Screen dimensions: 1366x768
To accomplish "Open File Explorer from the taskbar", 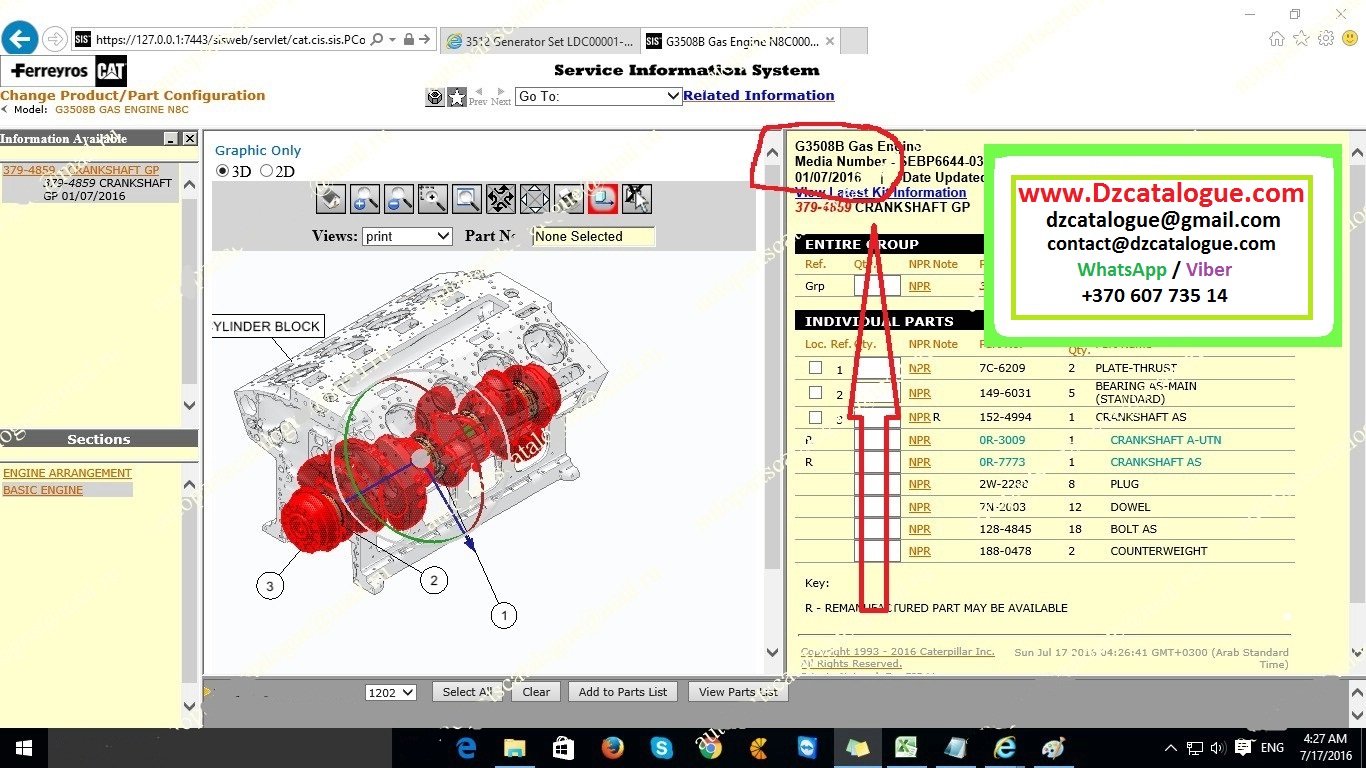I will coord(514,748).
